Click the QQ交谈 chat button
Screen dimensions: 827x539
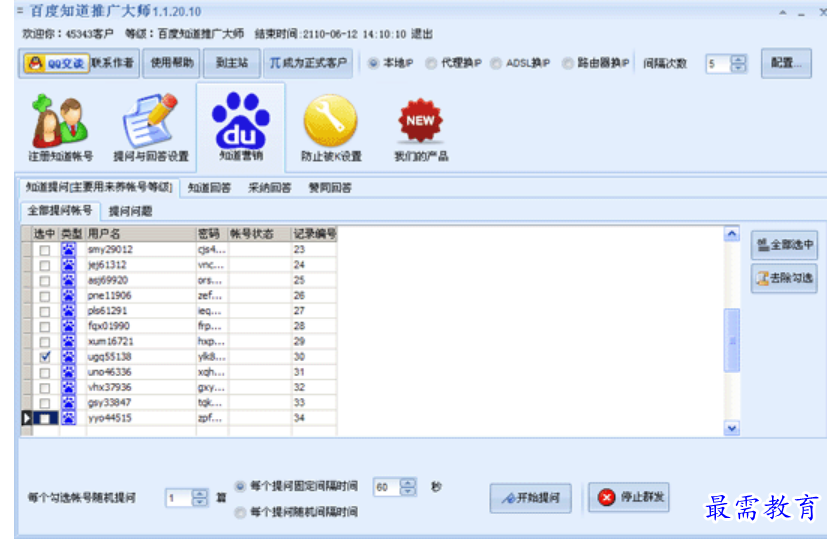56,64
